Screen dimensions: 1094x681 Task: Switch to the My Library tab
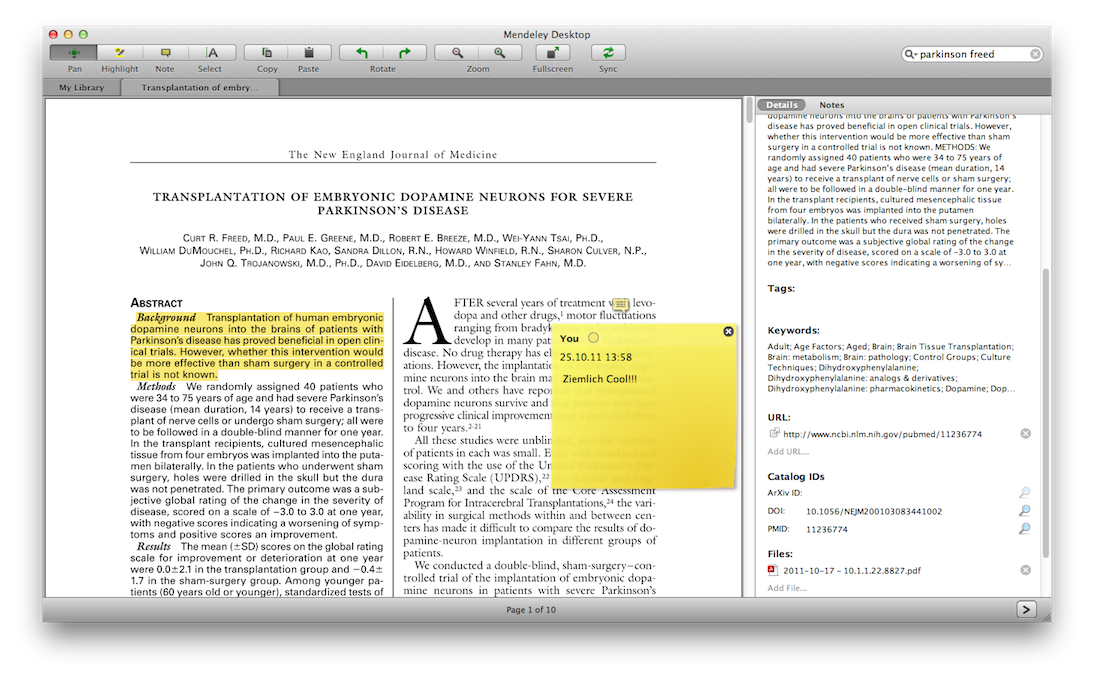tap(81, 87)
